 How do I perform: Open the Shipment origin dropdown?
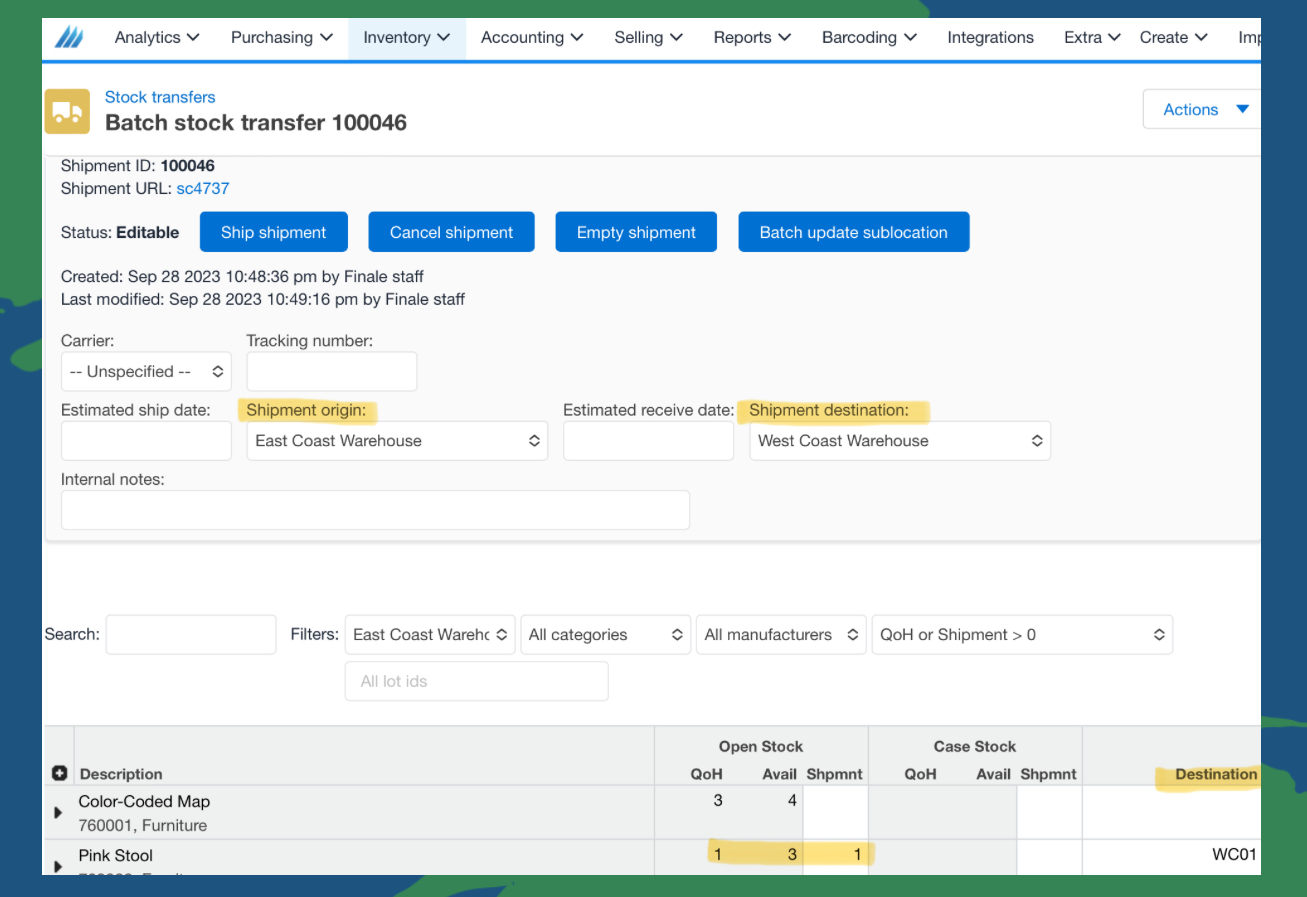click(397, 441)
